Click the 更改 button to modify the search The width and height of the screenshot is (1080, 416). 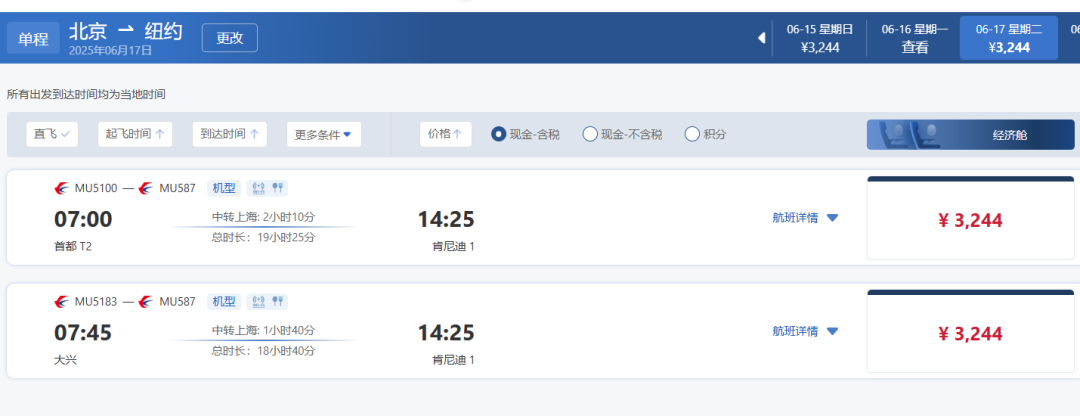click(x=230, y=38)
